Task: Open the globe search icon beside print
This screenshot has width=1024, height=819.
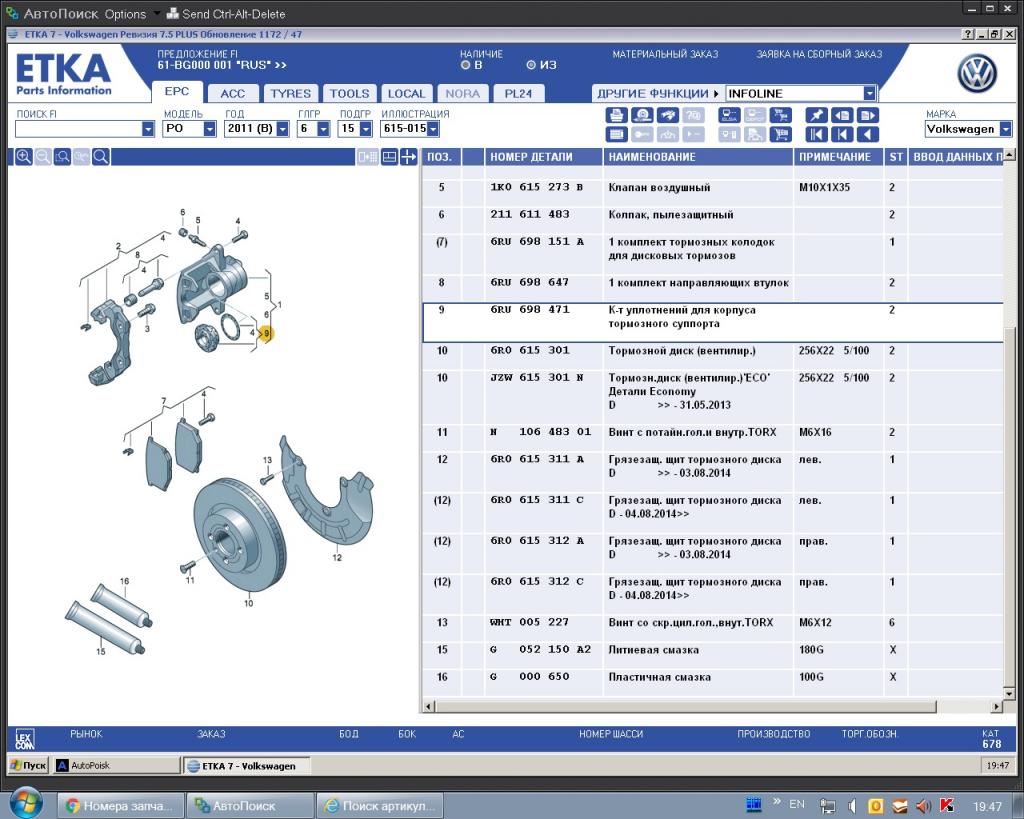Action: click(642, 116)
